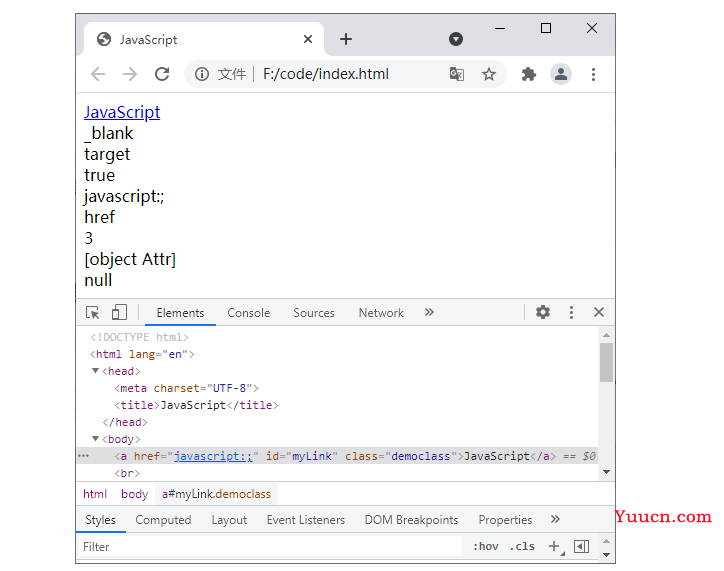Image resolution: width=724 pixels, height=571 pixels.
Task: Open DevTools settings gear
Action: pyautogui.click(x=543, y=313)
